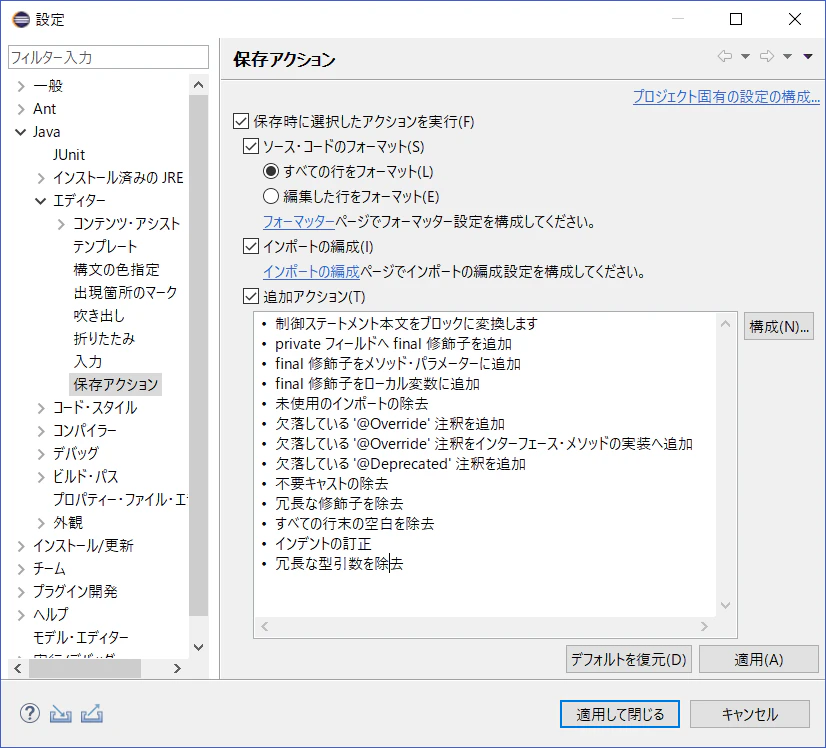Image resolution: width=826 pixels, height=748 pixels.
Task: Expand the Ant tree node
Action: [21, 109]
